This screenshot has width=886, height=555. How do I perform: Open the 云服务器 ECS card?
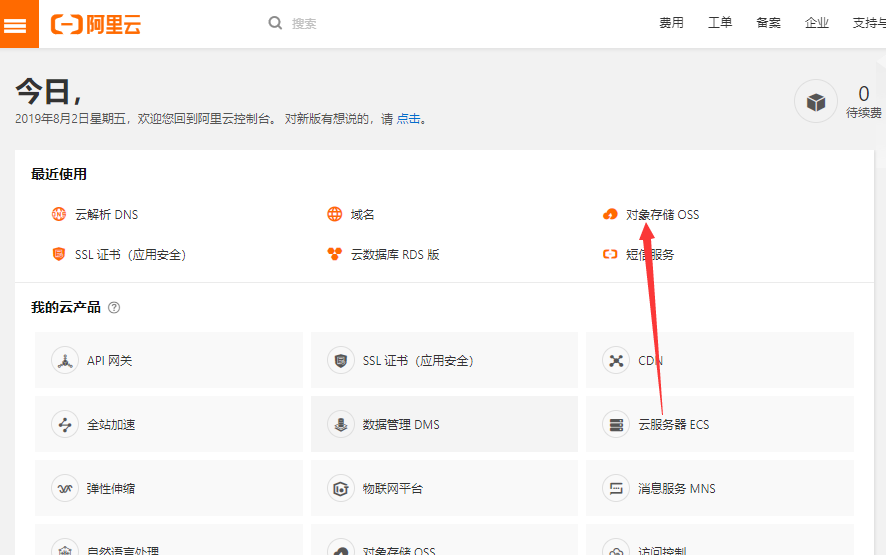(720, 424)
